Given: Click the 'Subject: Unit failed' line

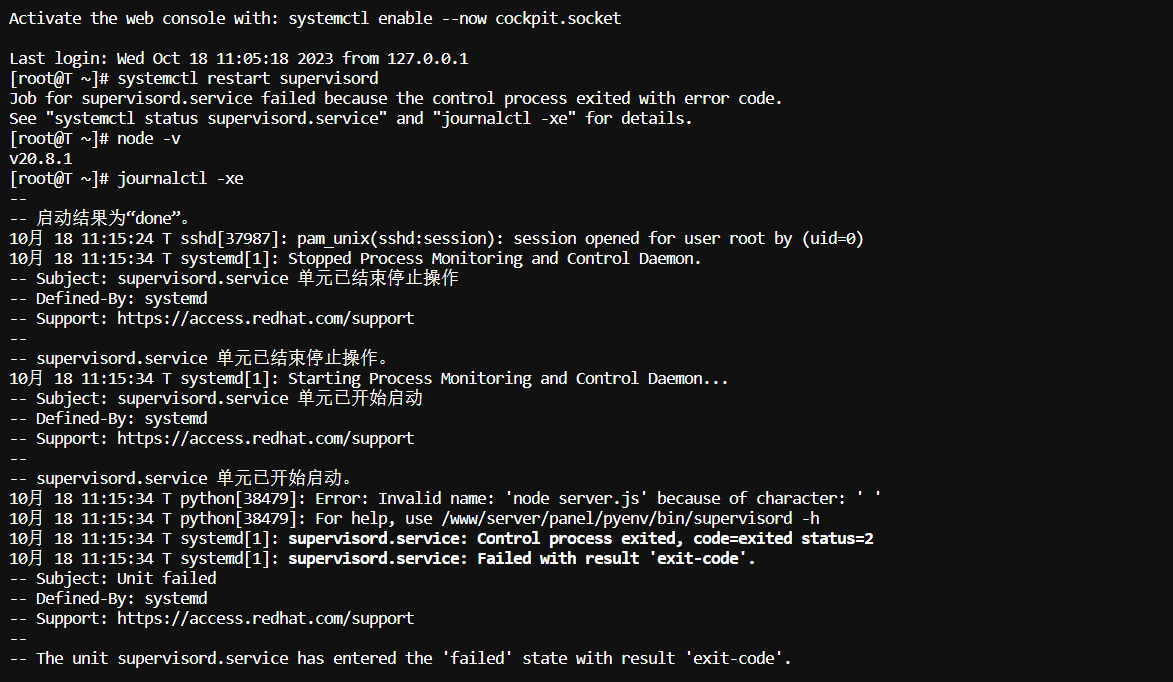Looking at the screenshot, I should 113,579.
